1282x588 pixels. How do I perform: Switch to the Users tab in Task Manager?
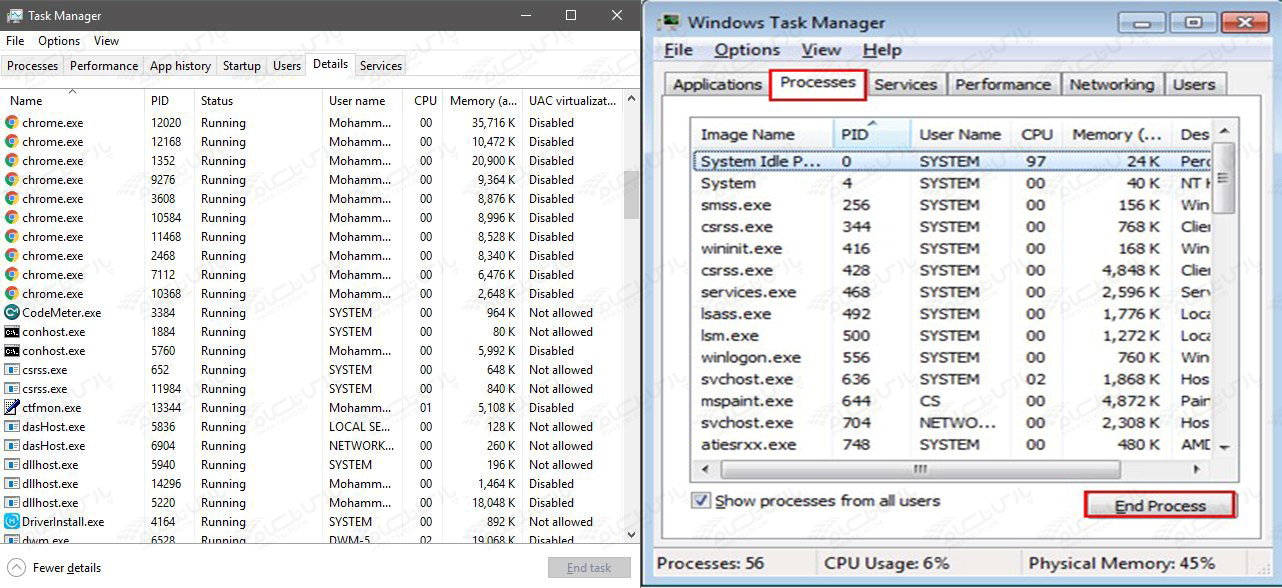pyautogui.click(x=287, y=66)
